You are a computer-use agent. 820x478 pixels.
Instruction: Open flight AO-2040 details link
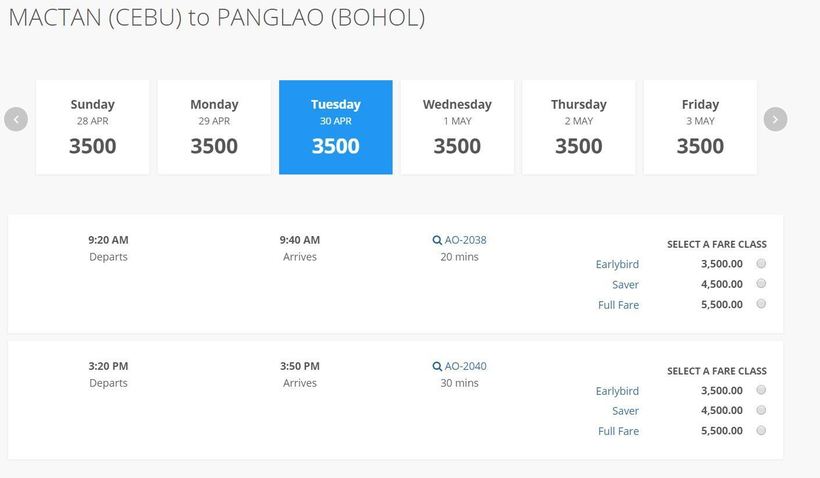click(466, 366)
